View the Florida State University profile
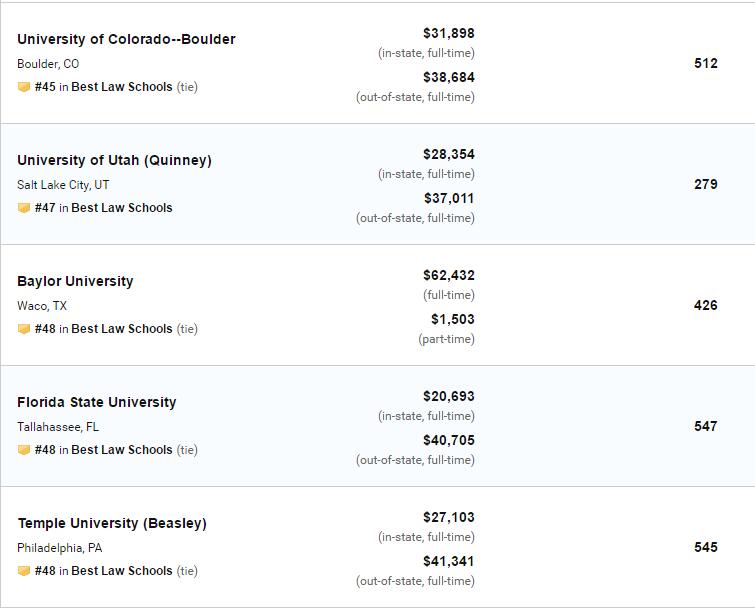The image size is (755, 608). pyautogui.click(x=96, y=402)
